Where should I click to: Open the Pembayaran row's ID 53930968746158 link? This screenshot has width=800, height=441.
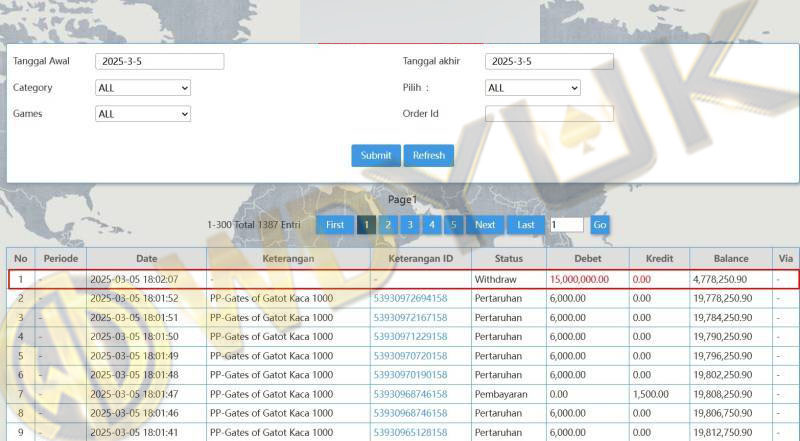coord(410,394)
